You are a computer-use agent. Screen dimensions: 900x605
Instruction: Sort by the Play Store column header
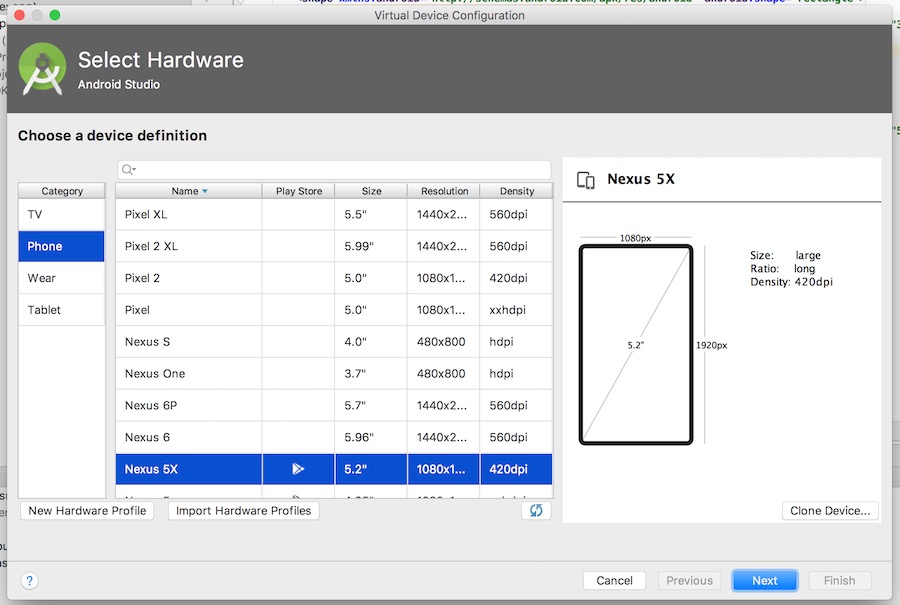click(x=298, y=191)
